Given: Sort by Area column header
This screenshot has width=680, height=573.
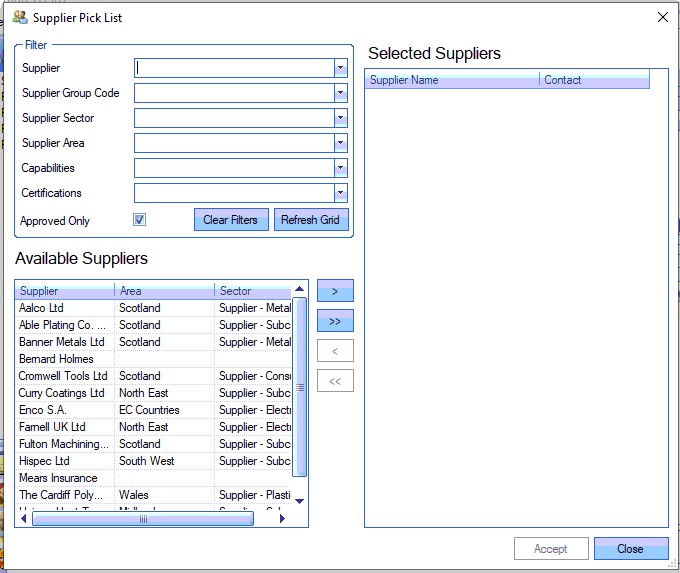Looking at the screenshot, I should pyautogui.click(x=164, y=291).
